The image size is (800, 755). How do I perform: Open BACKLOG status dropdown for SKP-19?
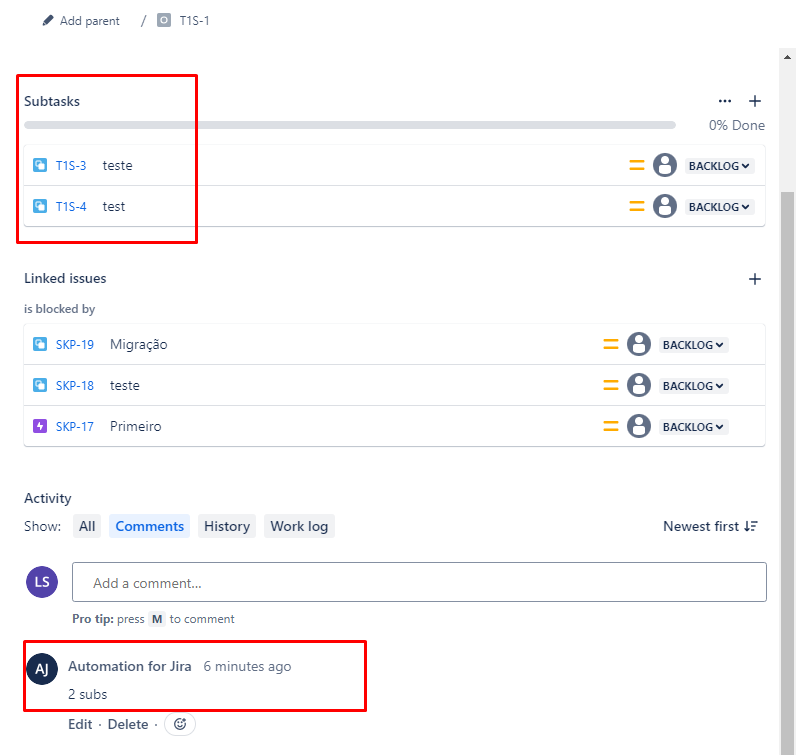[x=693, y=345]
